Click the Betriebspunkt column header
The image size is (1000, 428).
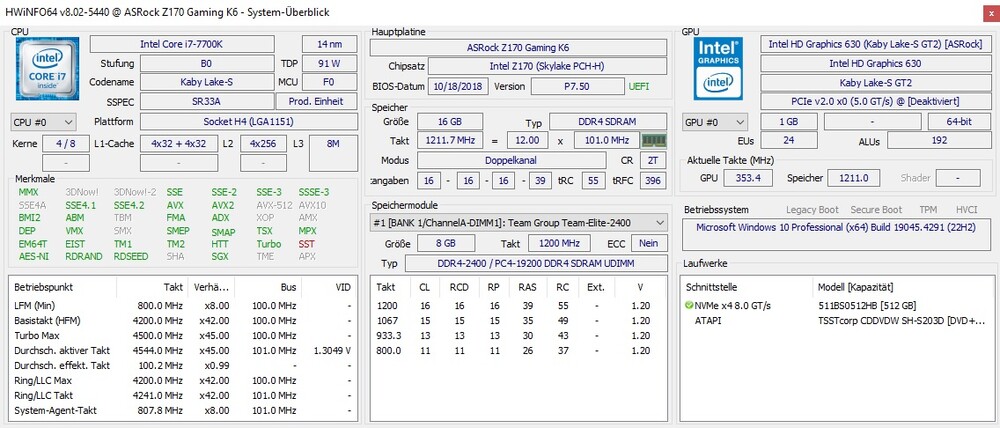[62, 287]
